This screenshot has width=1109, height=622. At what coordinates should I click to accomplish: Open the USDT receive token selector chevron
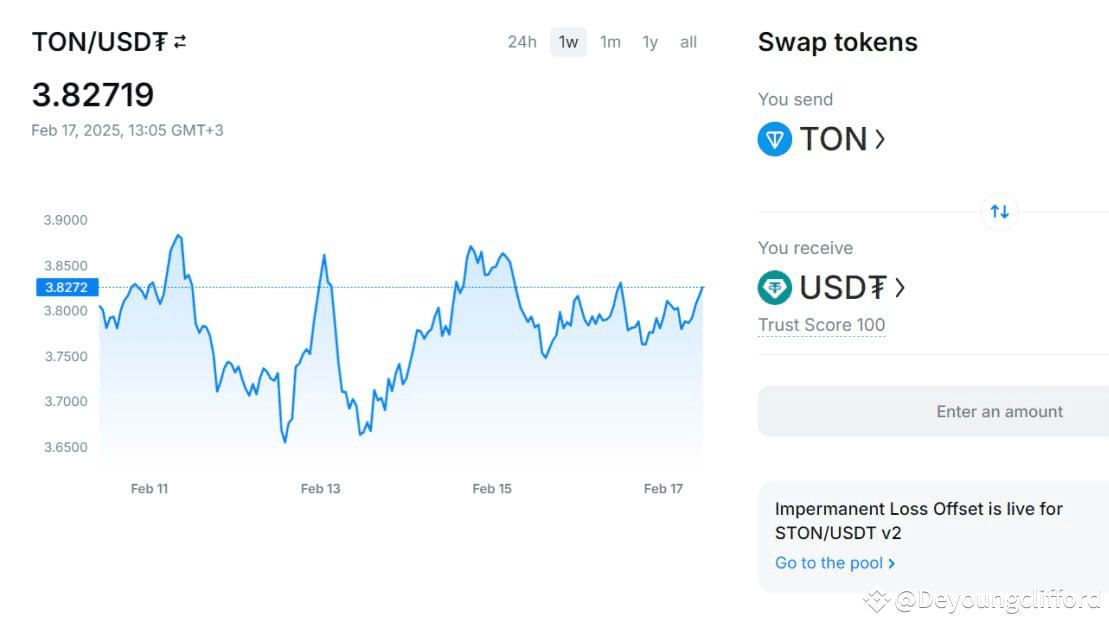pyautogui.click(x=900, y=288)
